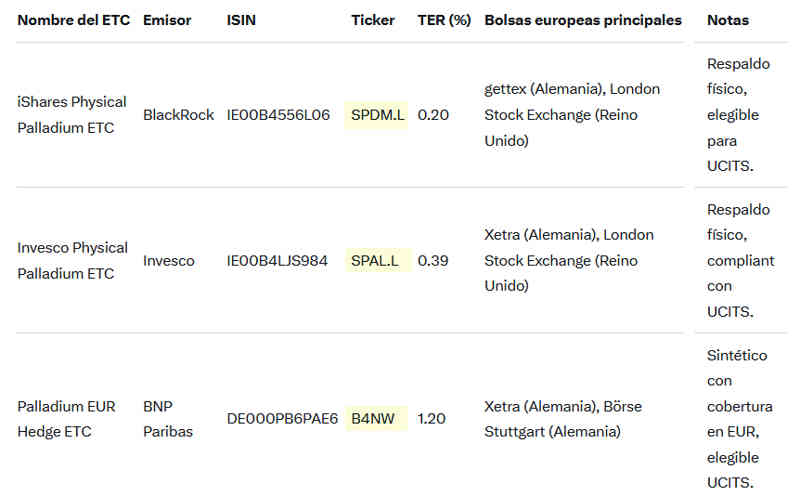Screen dimensions: 800x496
Task: Click the B4NW ticker highlight
Action: click(372, 419)
